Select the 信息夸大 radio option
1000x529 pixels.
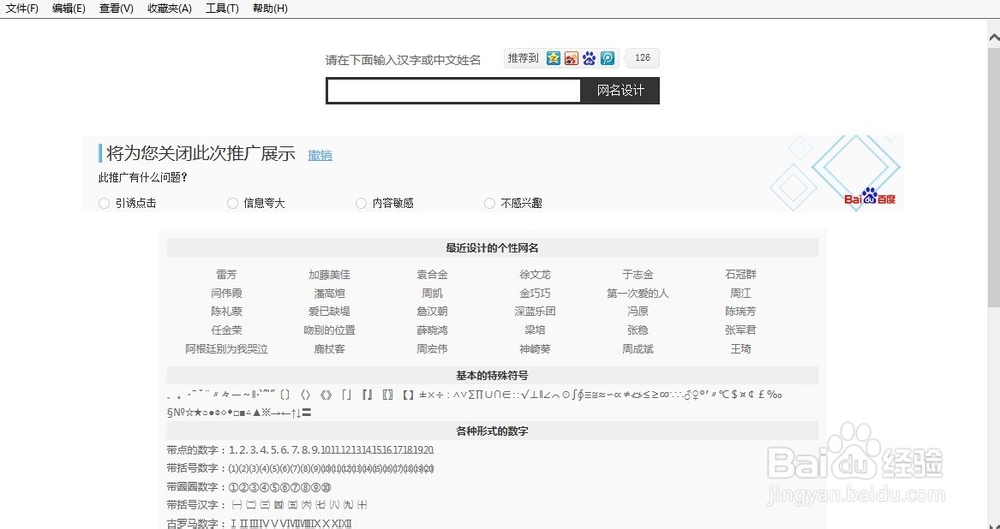click(x=232, y=204)
